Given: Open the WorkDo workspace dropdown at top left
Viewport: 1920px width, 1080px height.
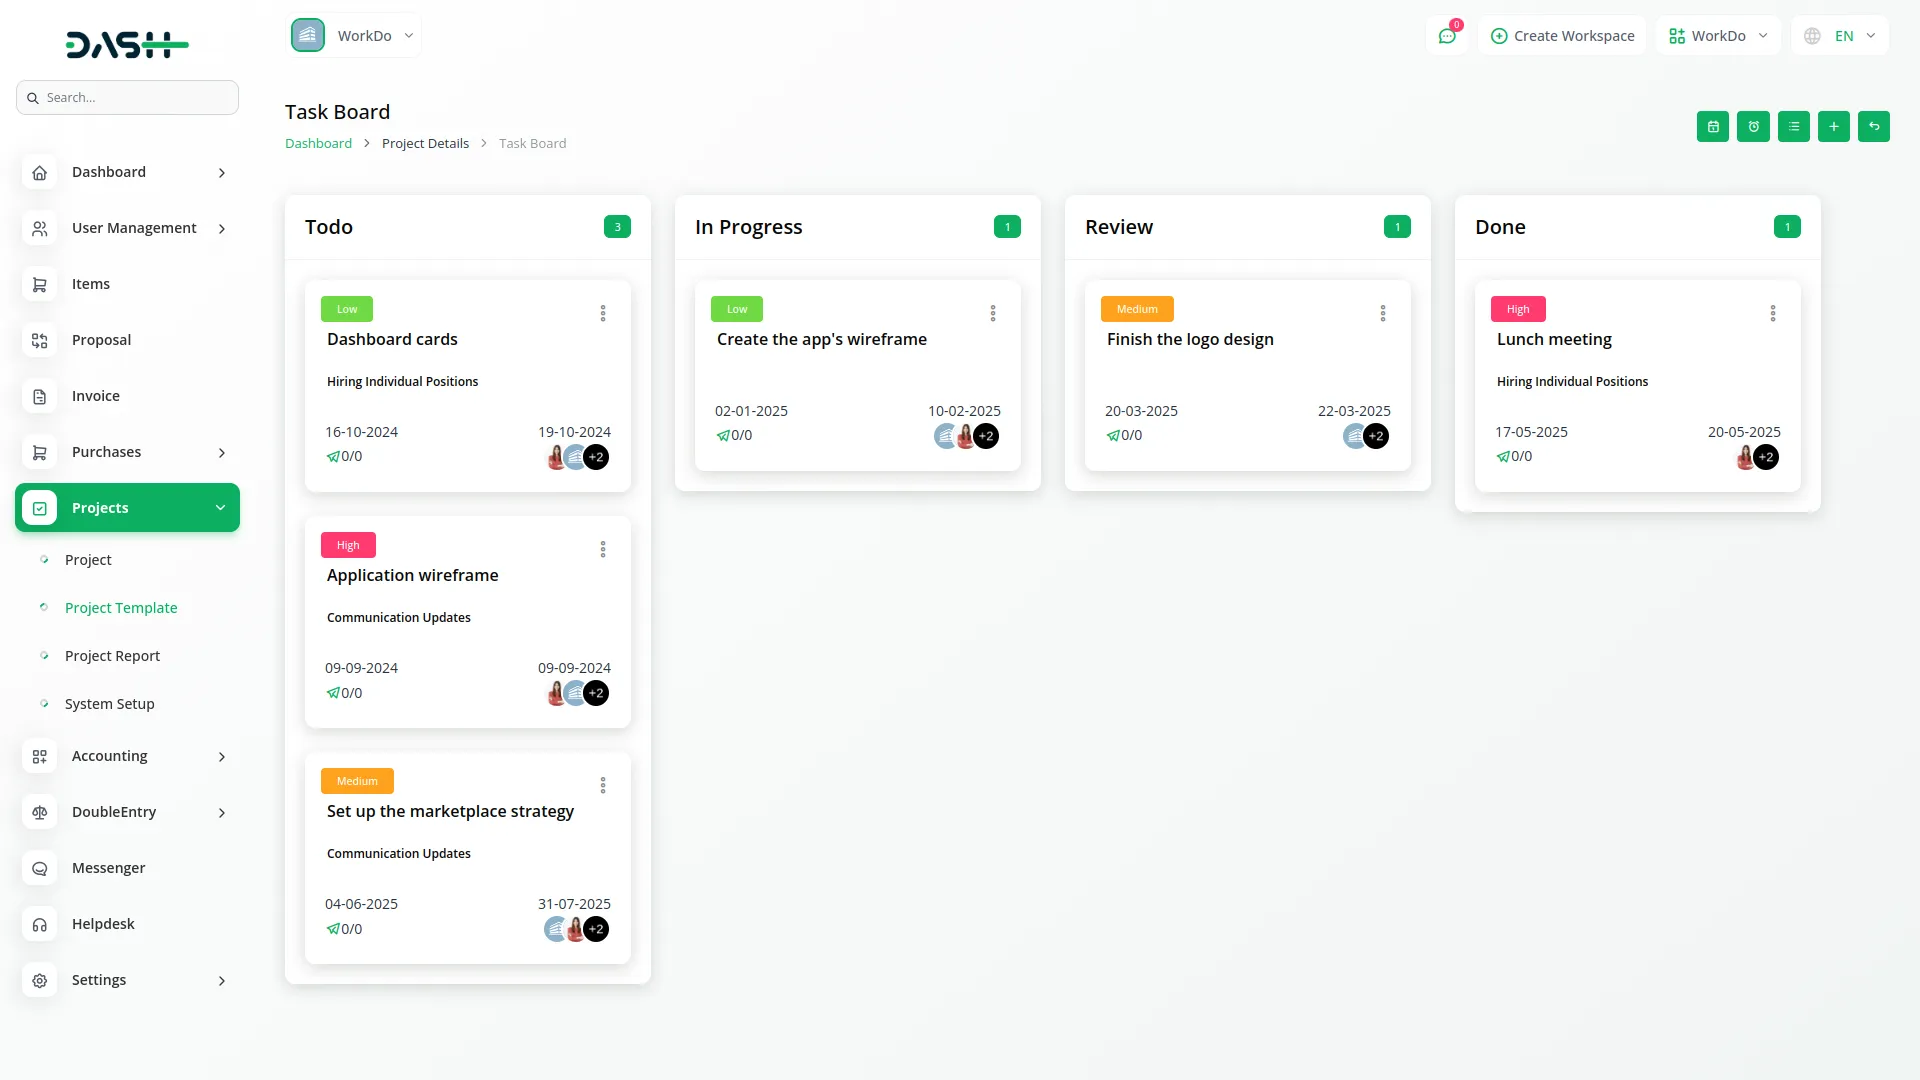Looking at the screenshot, I should point(354,36).
